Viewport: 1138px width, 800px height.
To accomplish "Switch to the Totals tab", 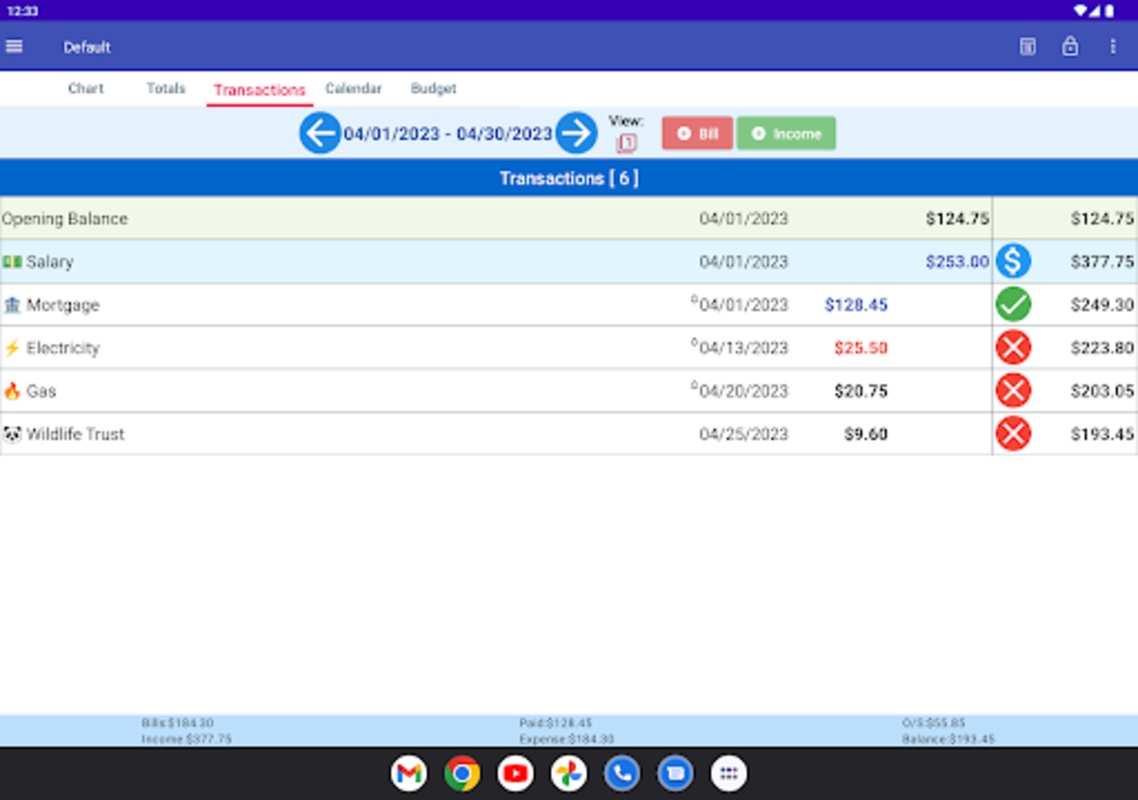I will [x=165, y=89].
